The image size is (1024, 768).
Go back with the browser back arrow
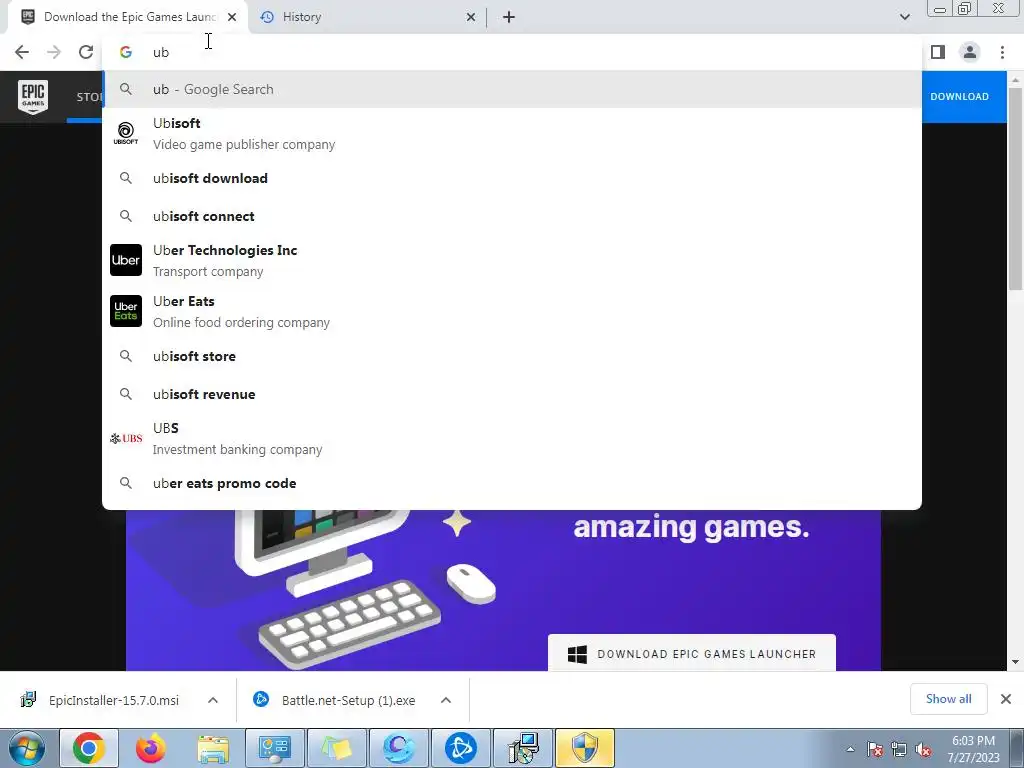point(22,52)
